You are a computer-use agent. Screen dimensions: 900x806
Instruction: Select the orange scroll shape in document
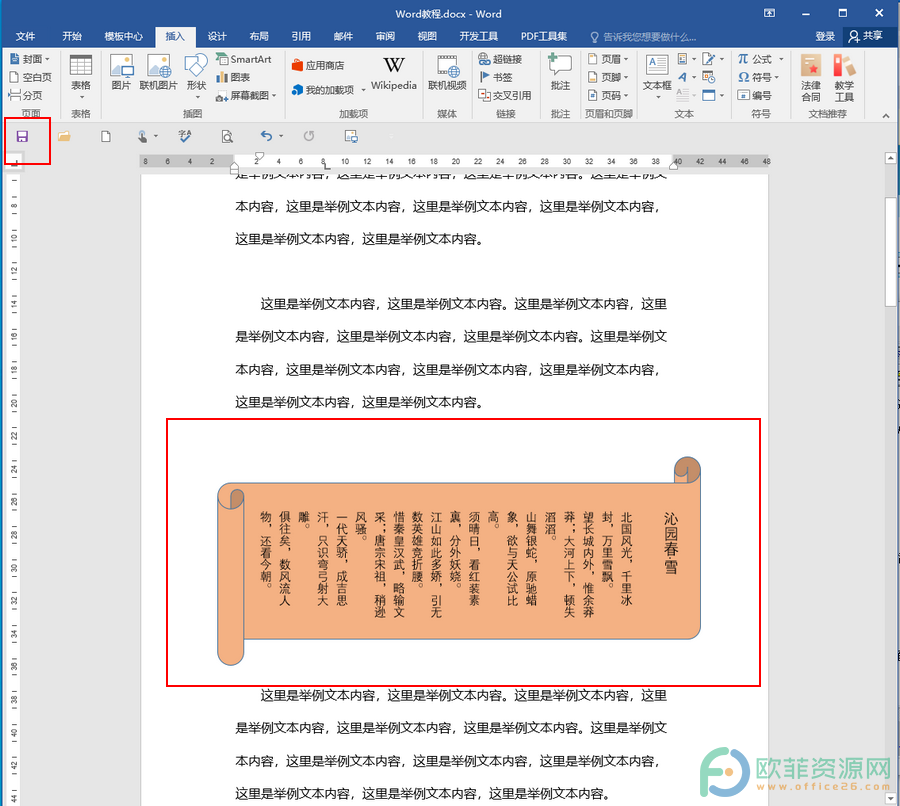tap(459, 560)
